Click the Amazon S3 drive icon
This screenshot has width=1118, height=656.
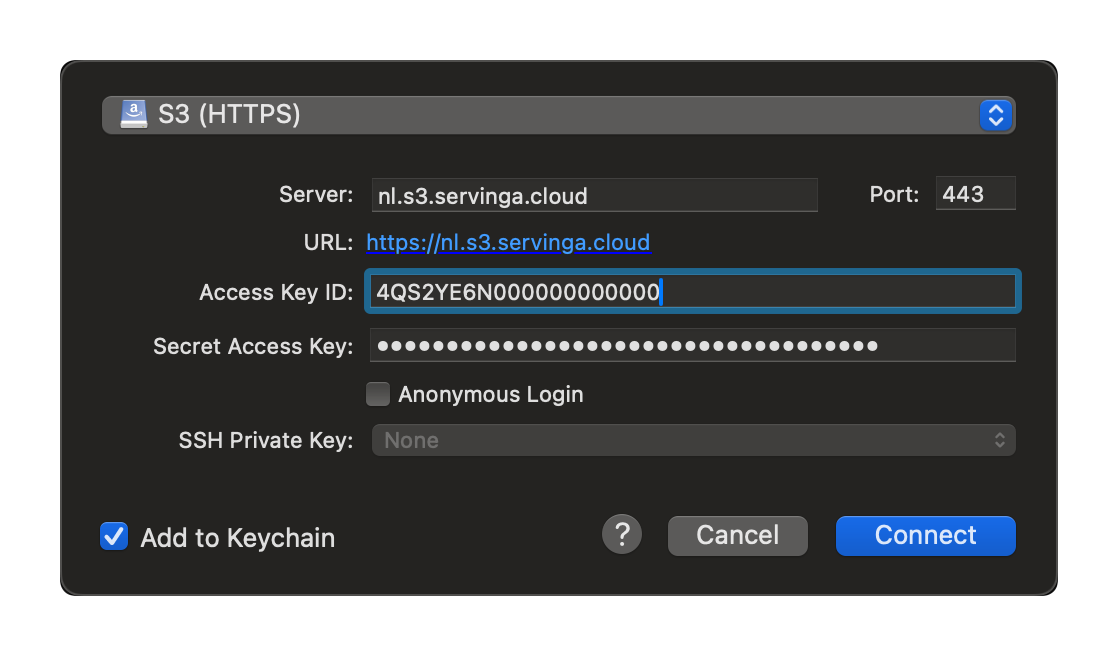coord(133,114)
